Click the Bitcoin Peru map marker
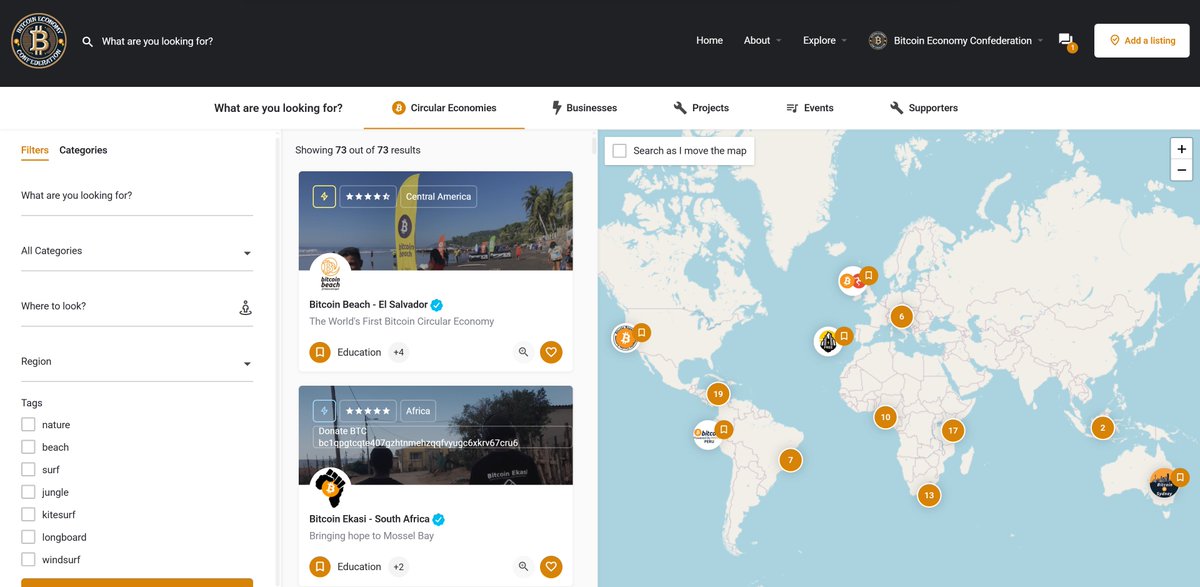This screenshot has height=587, width=1200. tap(708, 434)
